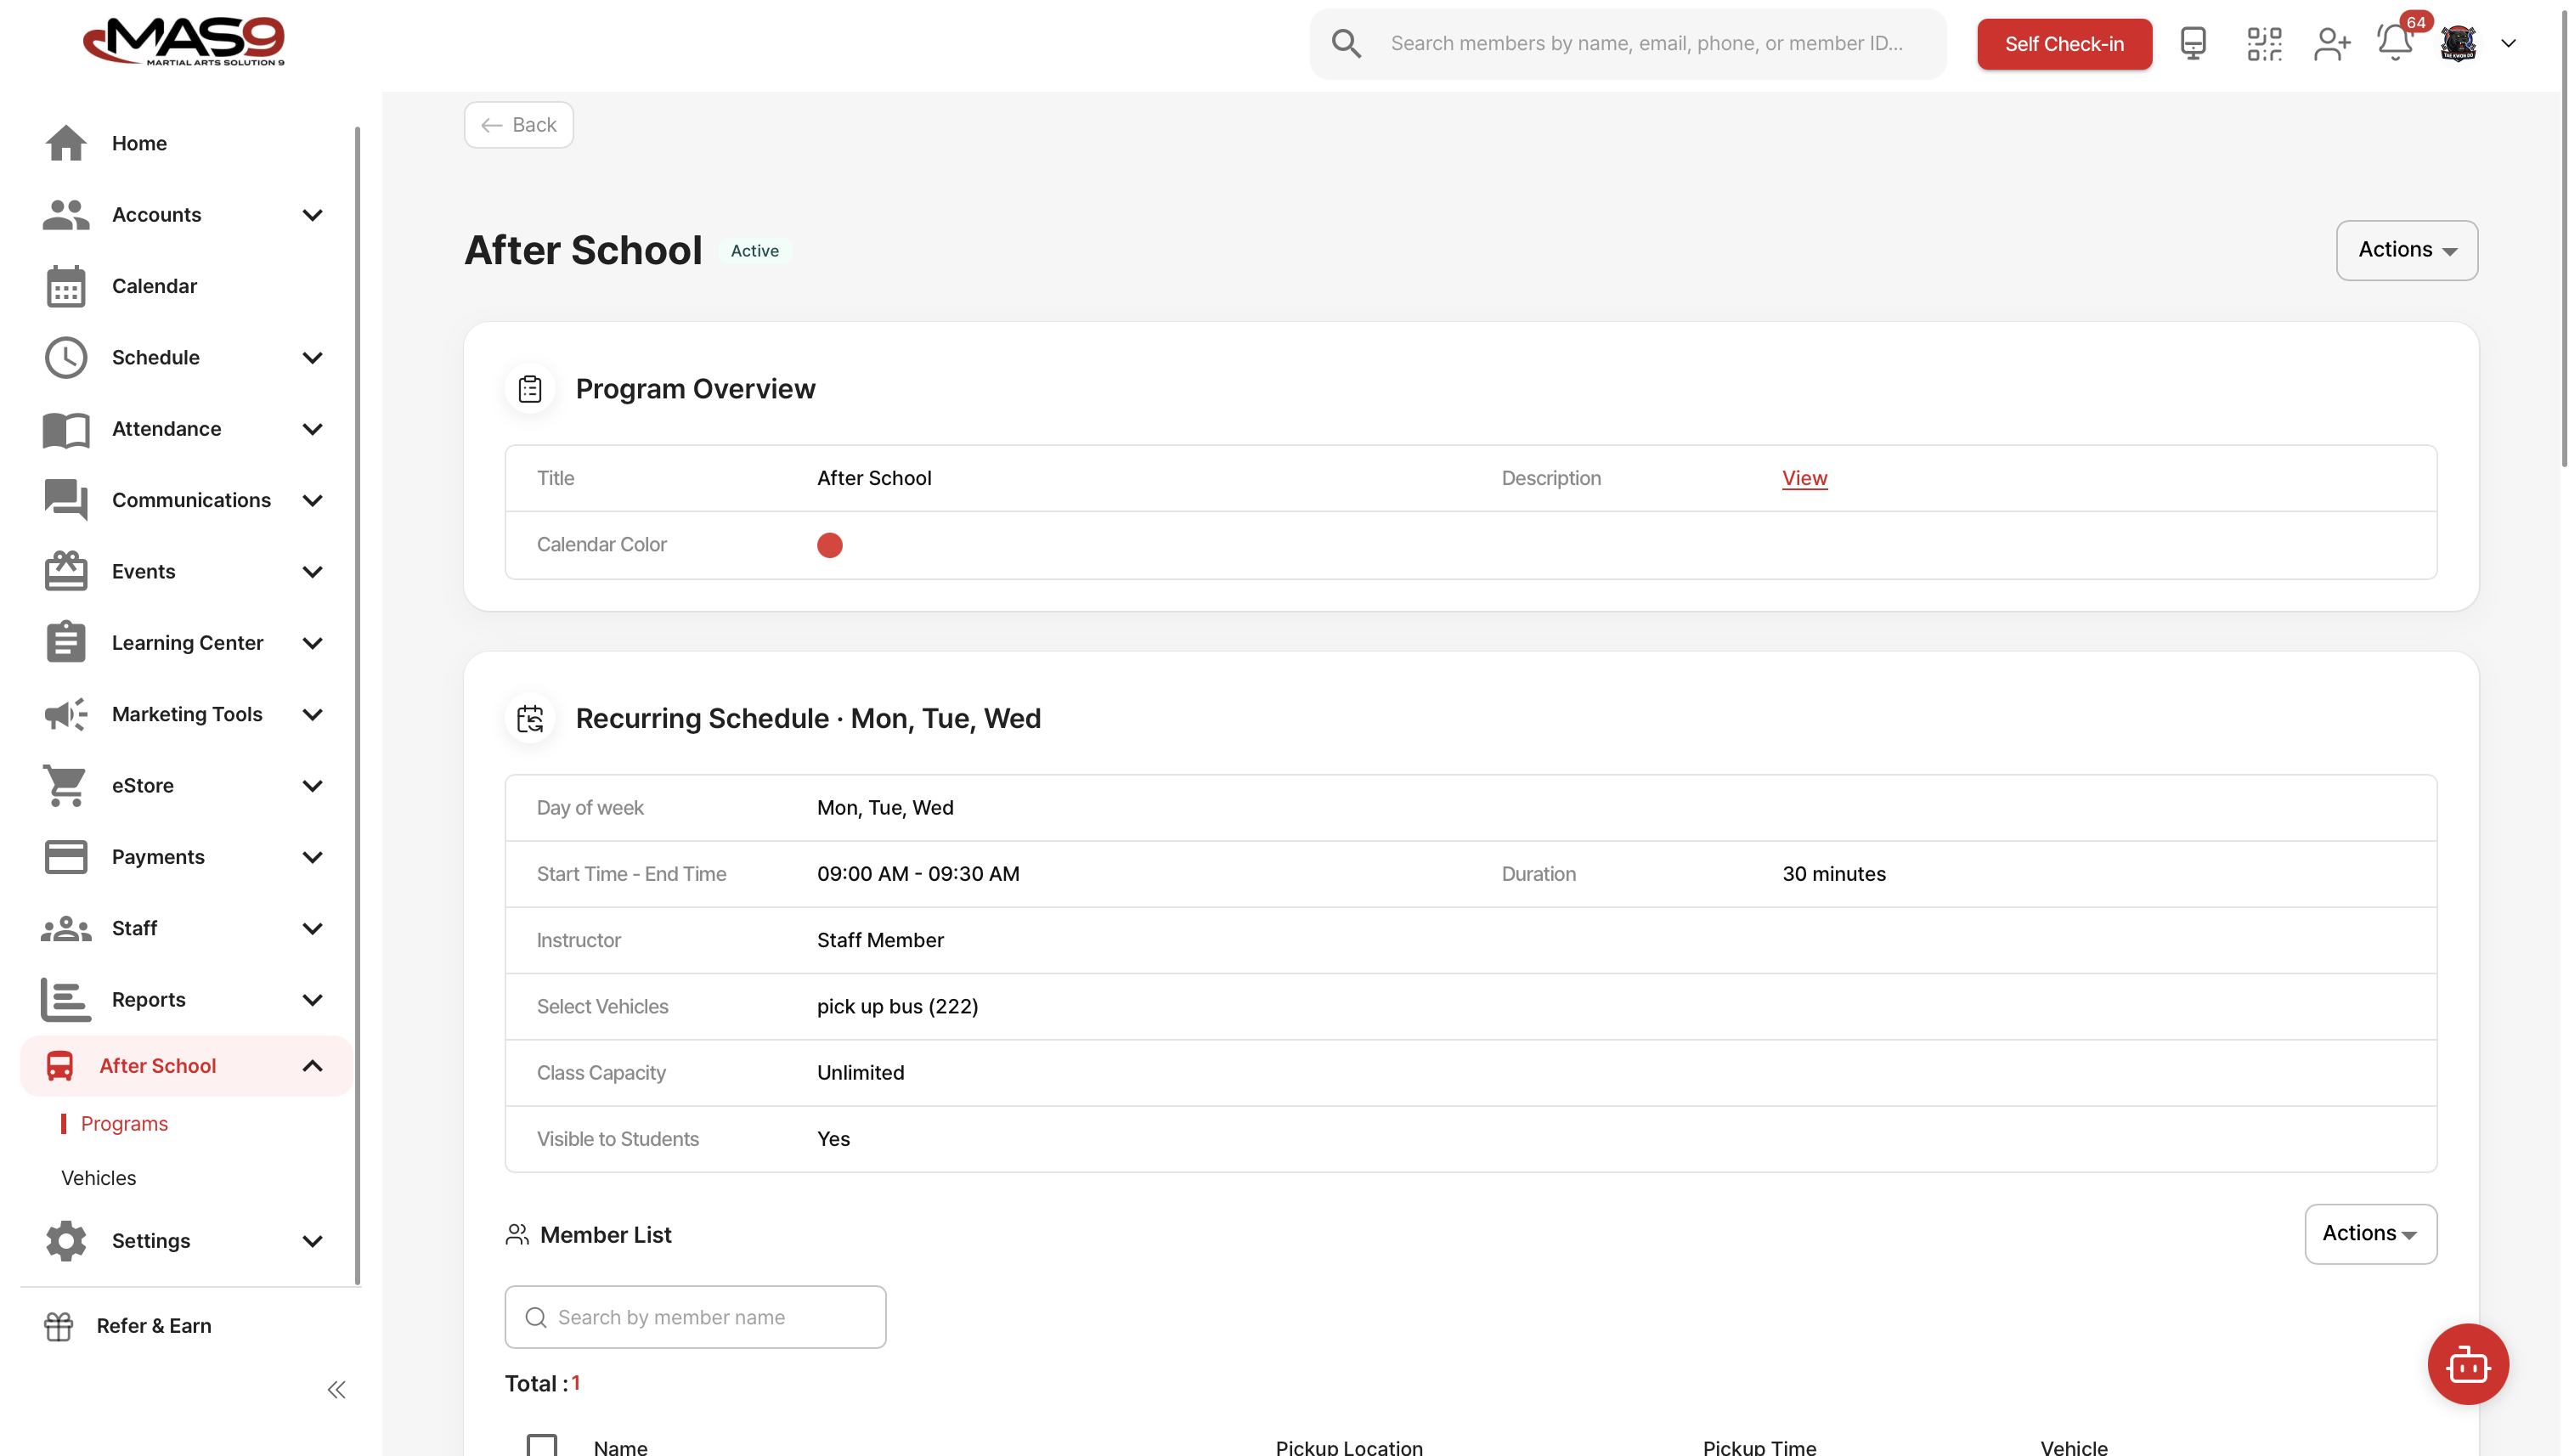Select all members checkbox in table header
This screenshot has height=1456, width=2569.
pos(542,1445)
